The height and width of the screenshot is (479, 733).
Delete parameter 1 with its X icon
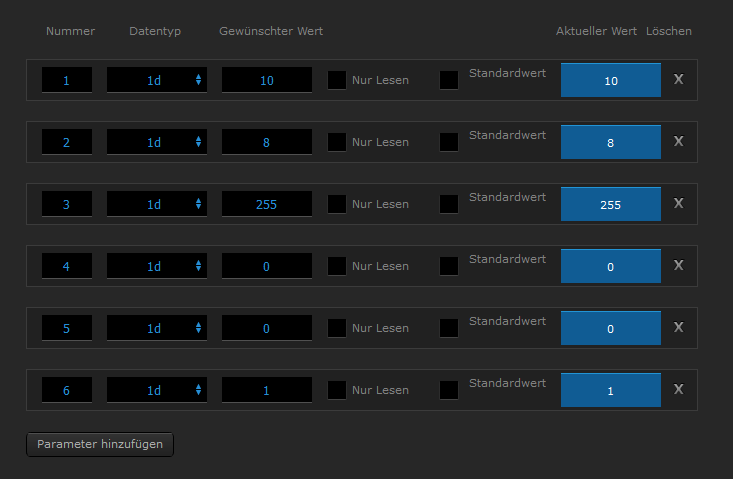click(x=678, y=80)
